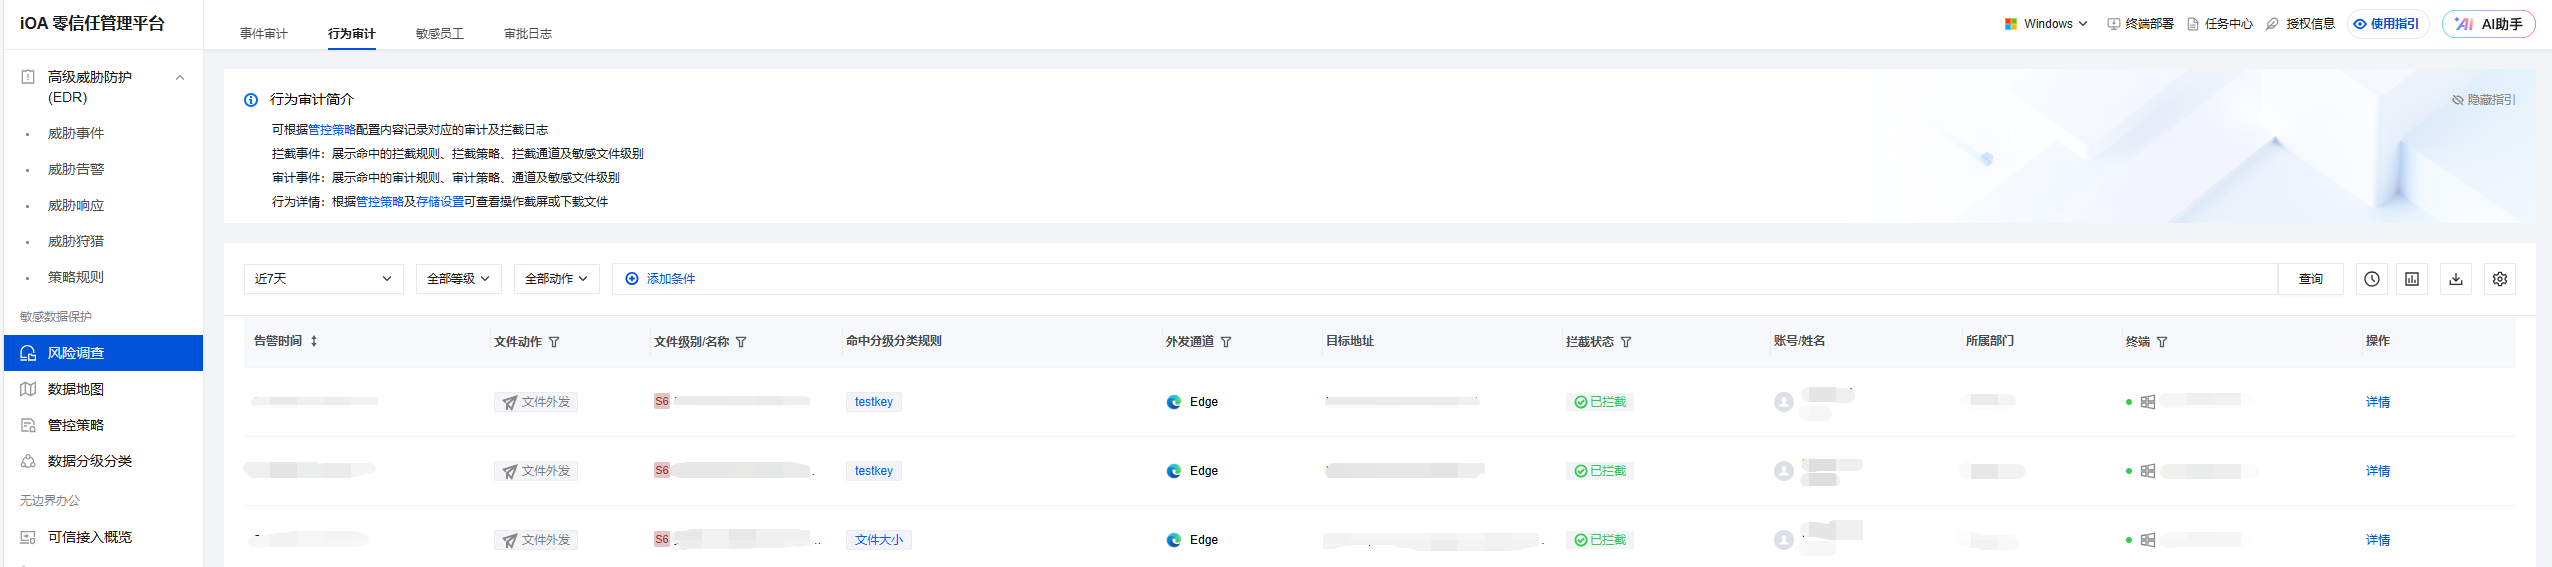
Task: Open 数据地图 in the sidebar
Action: click(76, 389)
